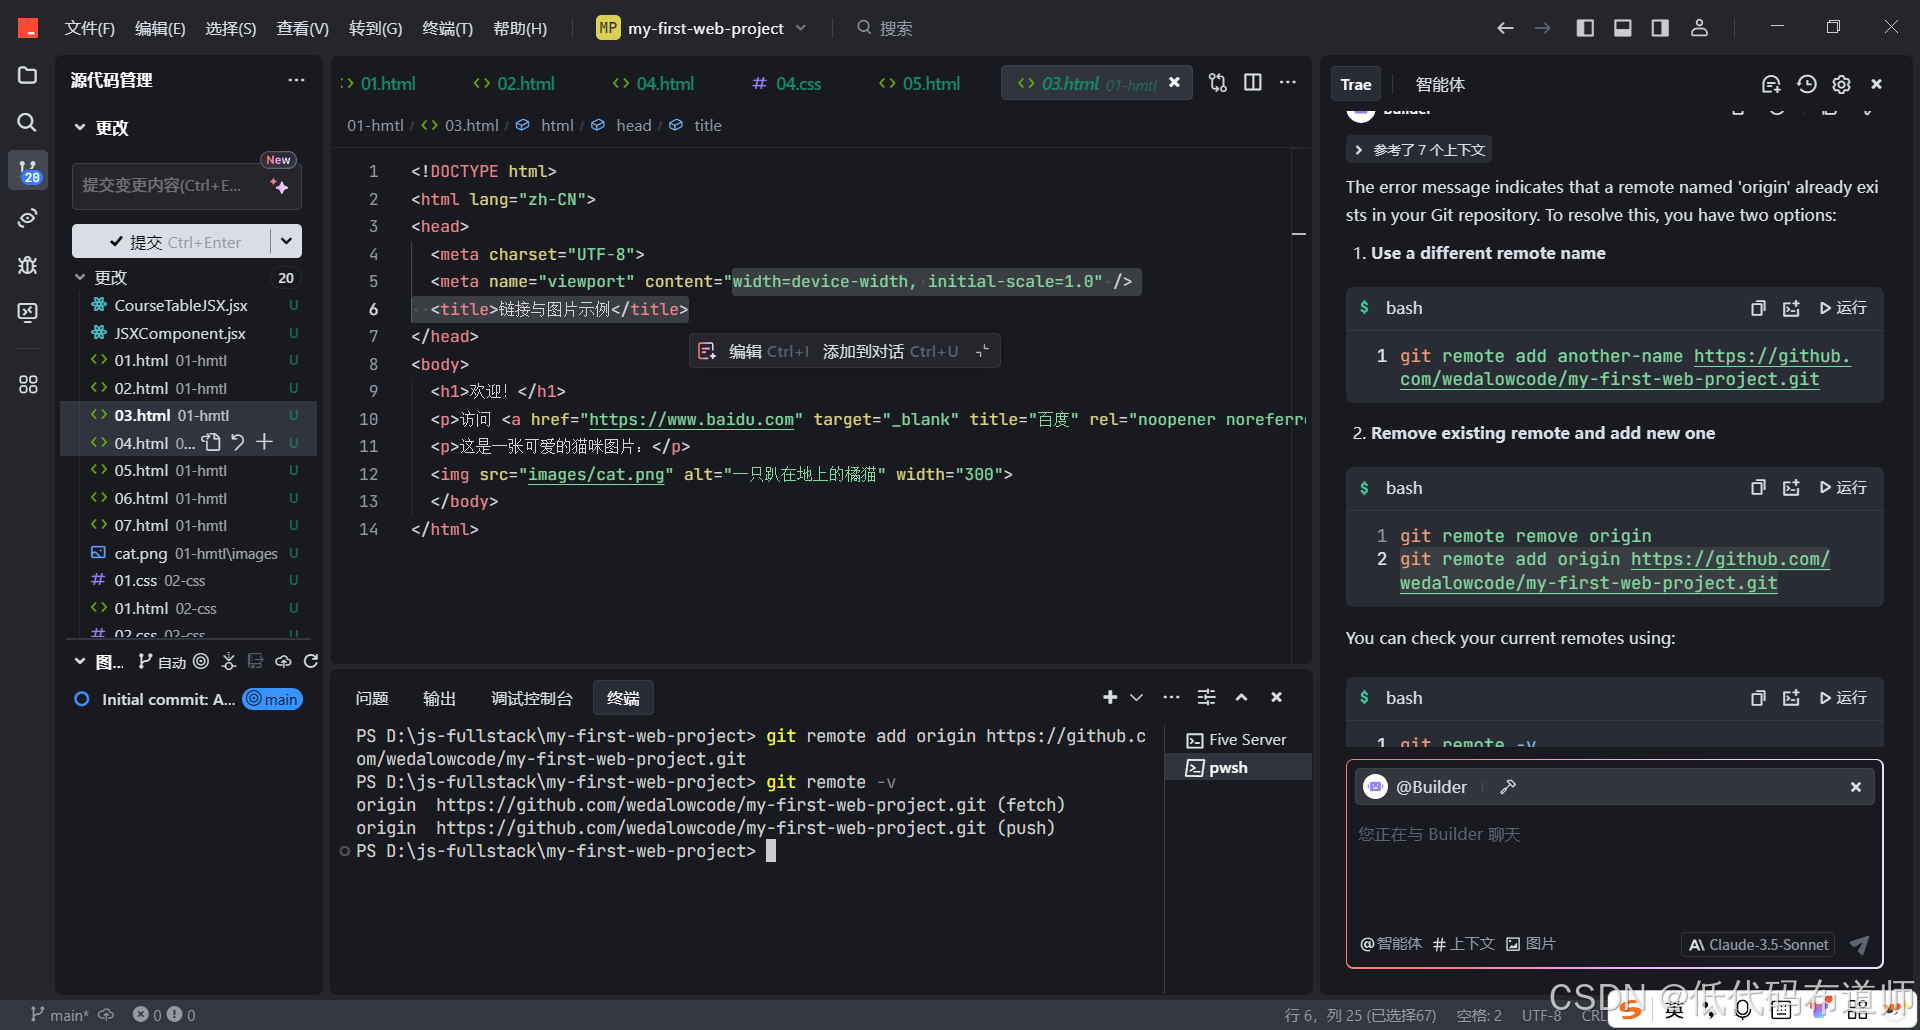This screenshot has height=1030, width=1920.
Task: Copy the first bash code block
Action: pyautogui.click(x=1757, y=308)
